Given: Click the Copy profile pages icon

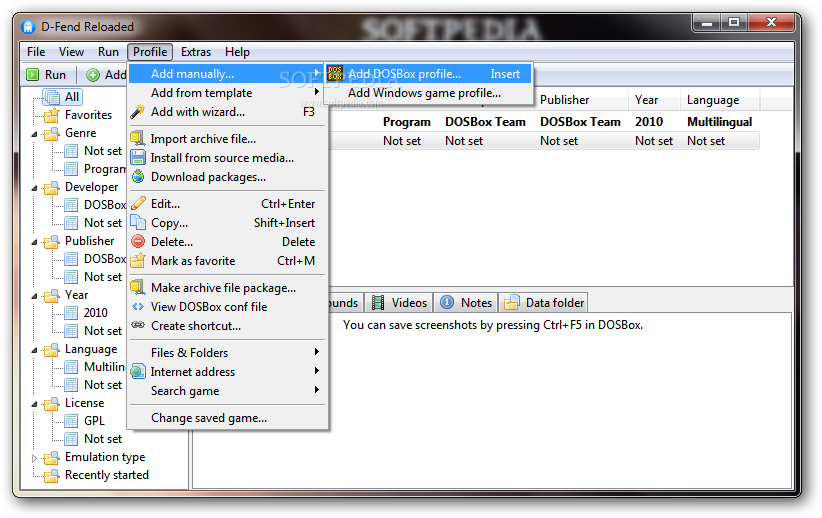Looking at the screenshot, I should (138, 222).
